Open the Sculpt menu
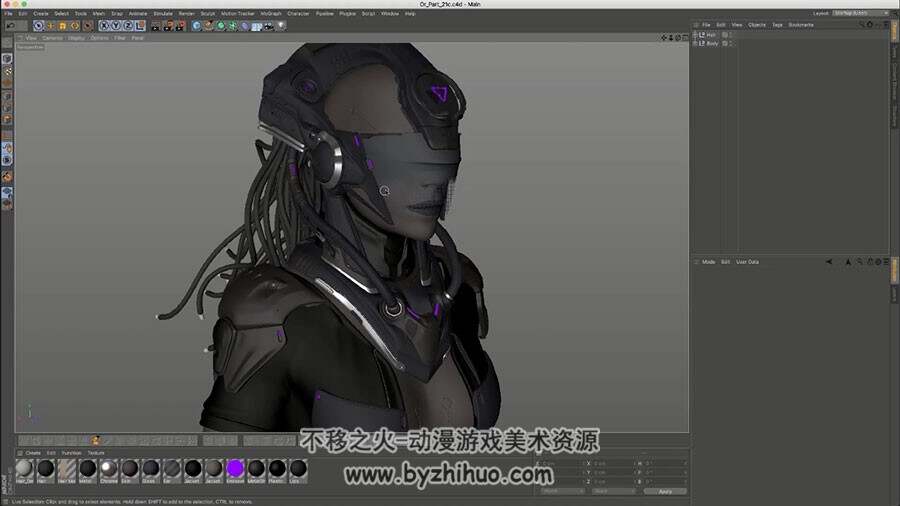The image size is (900, 506). (208, 13)
